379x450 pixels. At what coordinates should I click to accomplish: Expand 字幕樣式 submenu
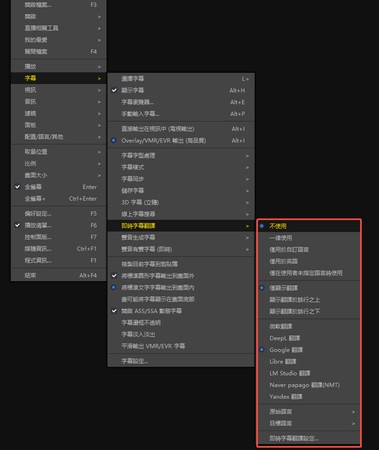point(181,167)
